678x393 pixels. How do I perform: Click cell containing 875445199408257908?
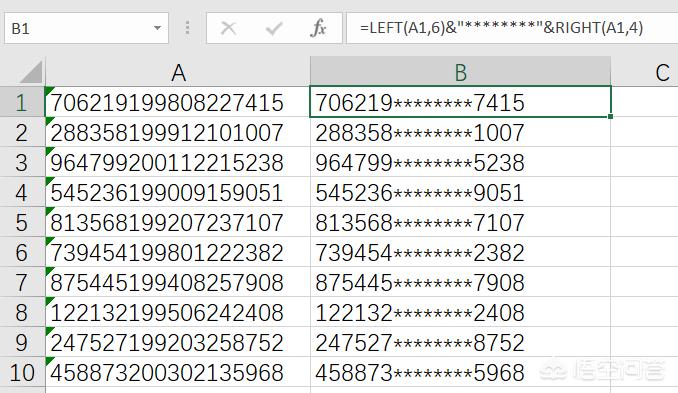pyautogui.click(x=178, y=282)
